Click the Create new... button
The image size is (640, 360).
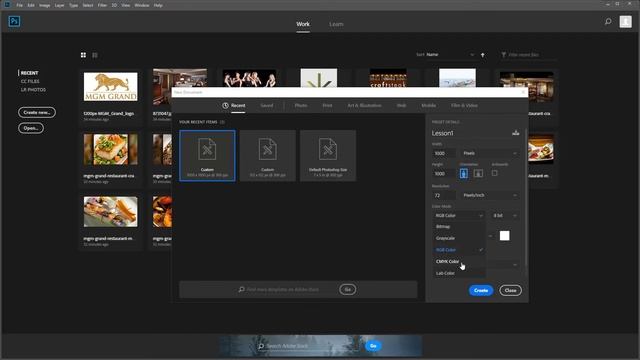coord(37,112)
